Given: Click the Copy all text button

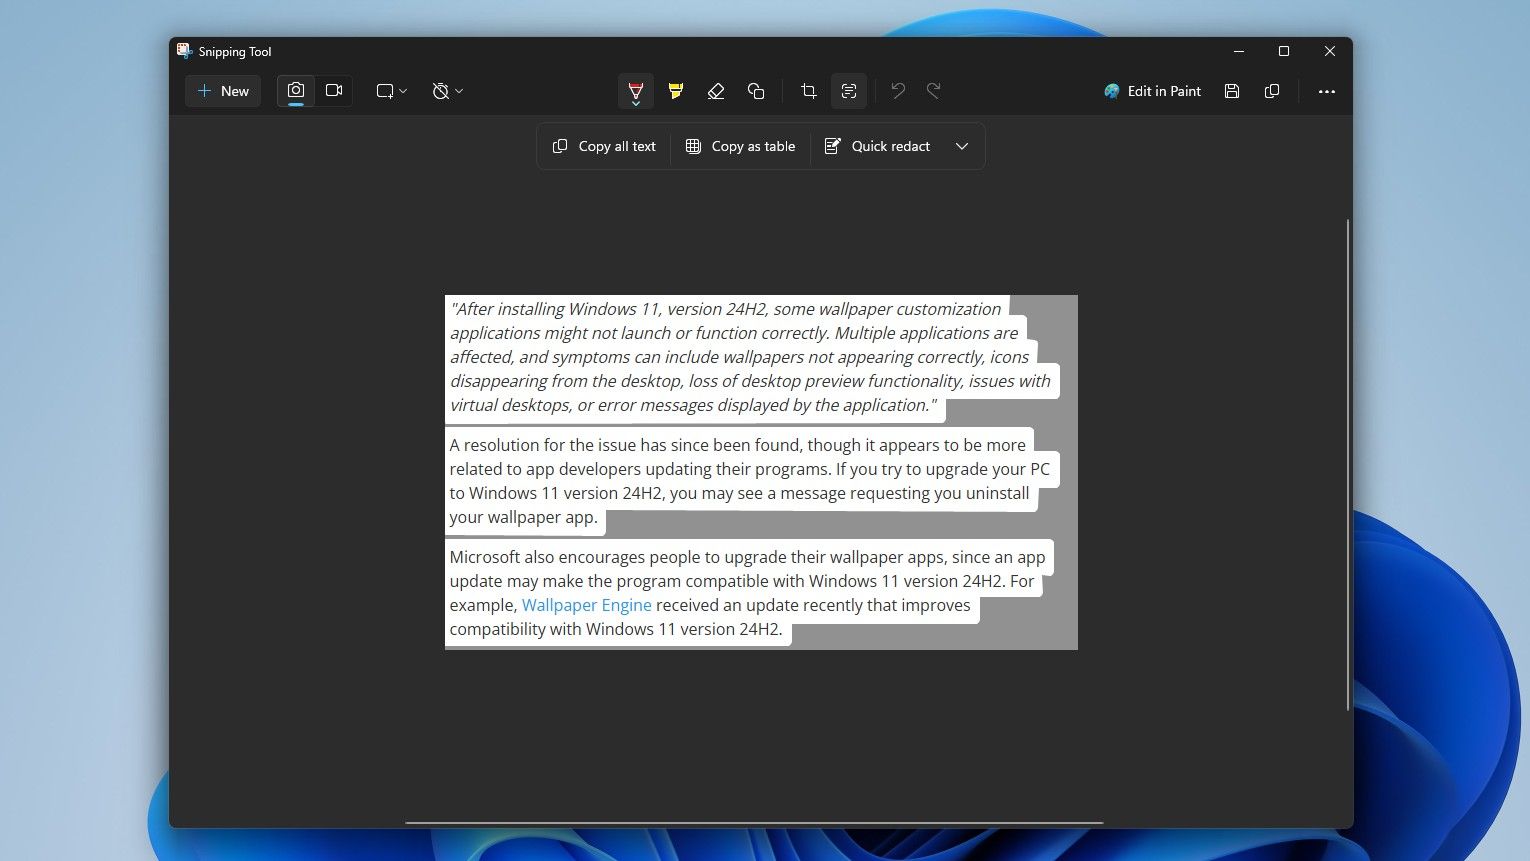Looking at the screenshot, I should pyautogui.click(x=603, y=146).
